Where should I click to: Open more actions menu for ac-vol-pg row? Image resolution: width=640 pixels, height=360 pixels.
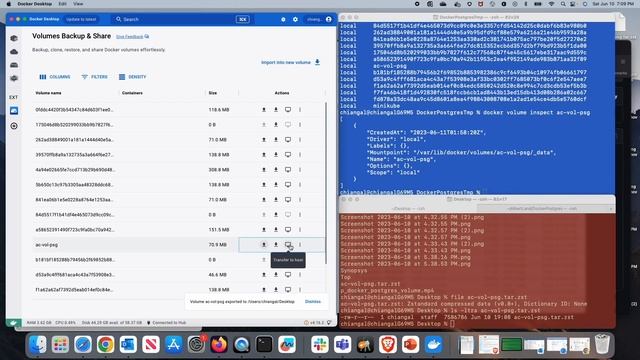tap(300, 245)
